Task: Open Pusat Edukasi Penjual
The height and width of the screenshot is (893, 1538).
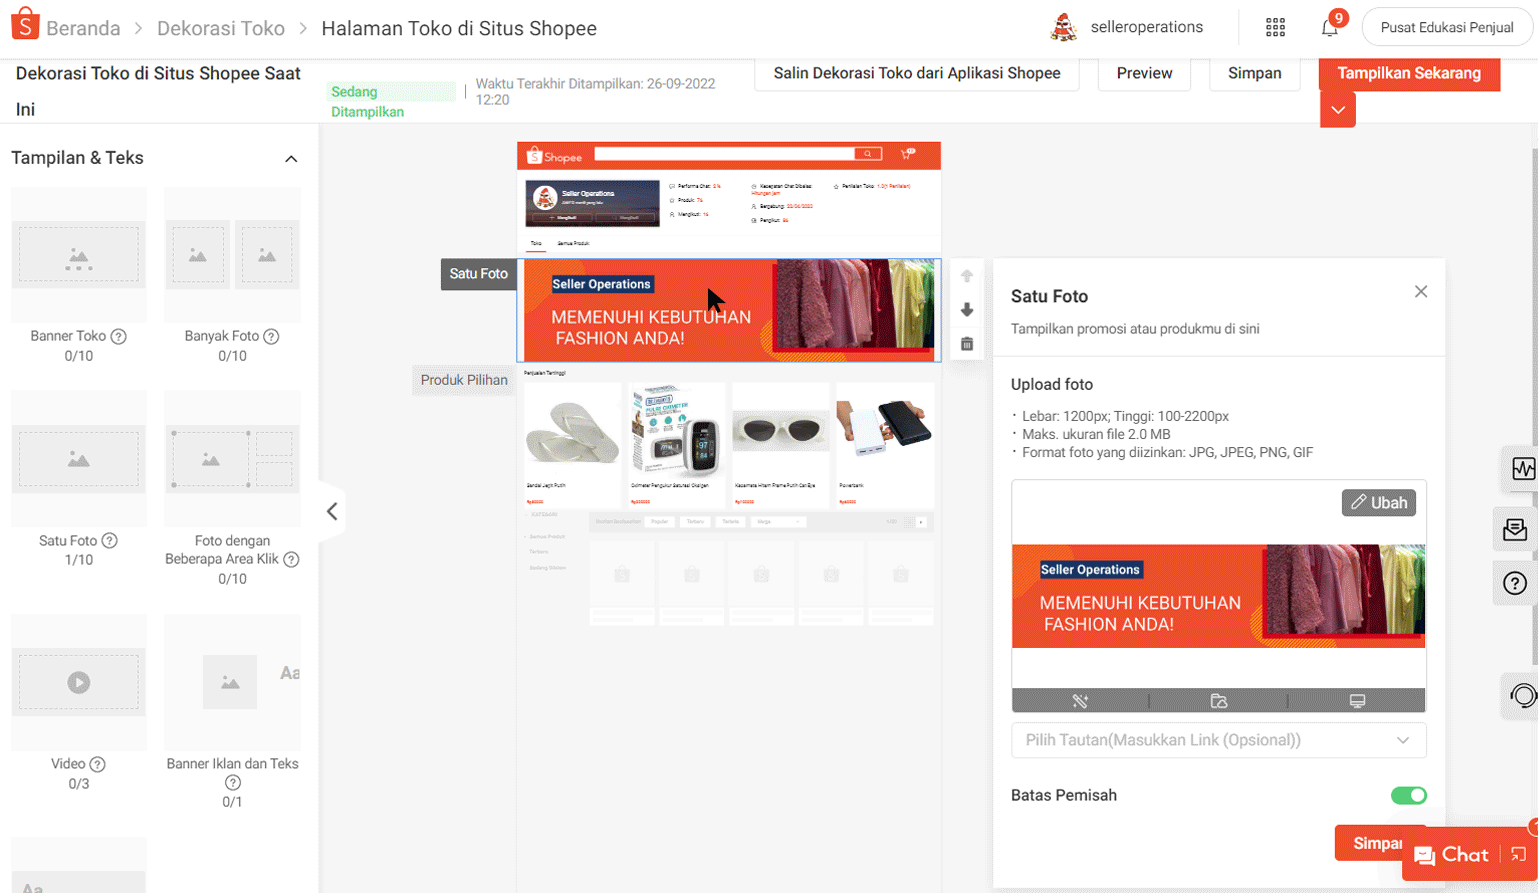Action: tap(1446, 27)
